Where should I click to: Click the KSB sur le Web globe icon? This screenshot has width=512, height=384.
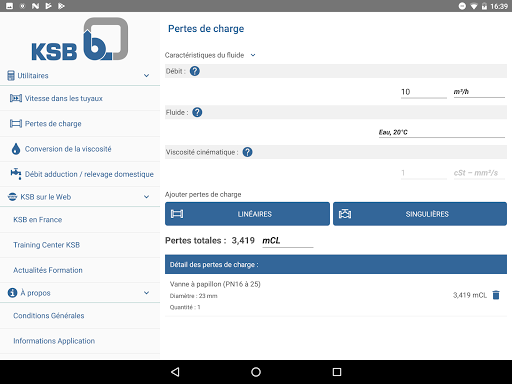tap(12, 197)
